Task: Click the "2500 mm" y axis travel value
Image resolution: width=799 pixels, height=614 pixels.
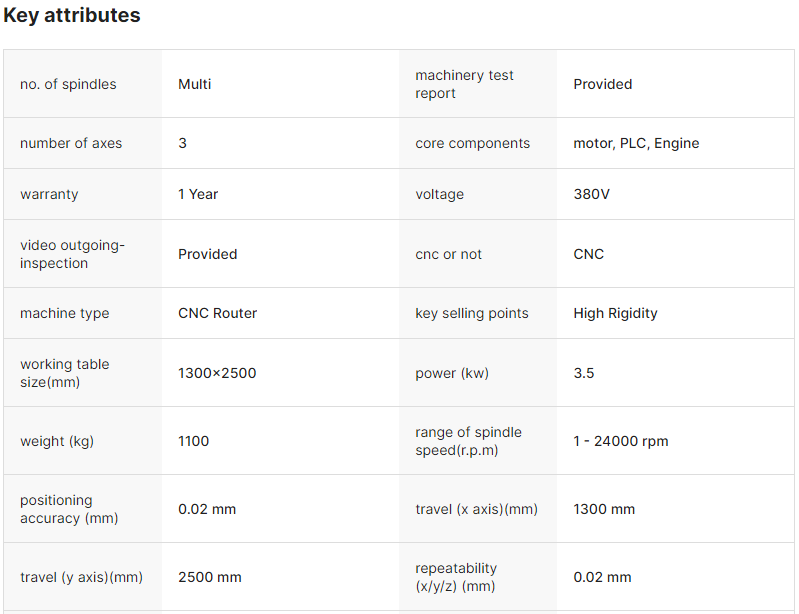Action: coord(209,577)
